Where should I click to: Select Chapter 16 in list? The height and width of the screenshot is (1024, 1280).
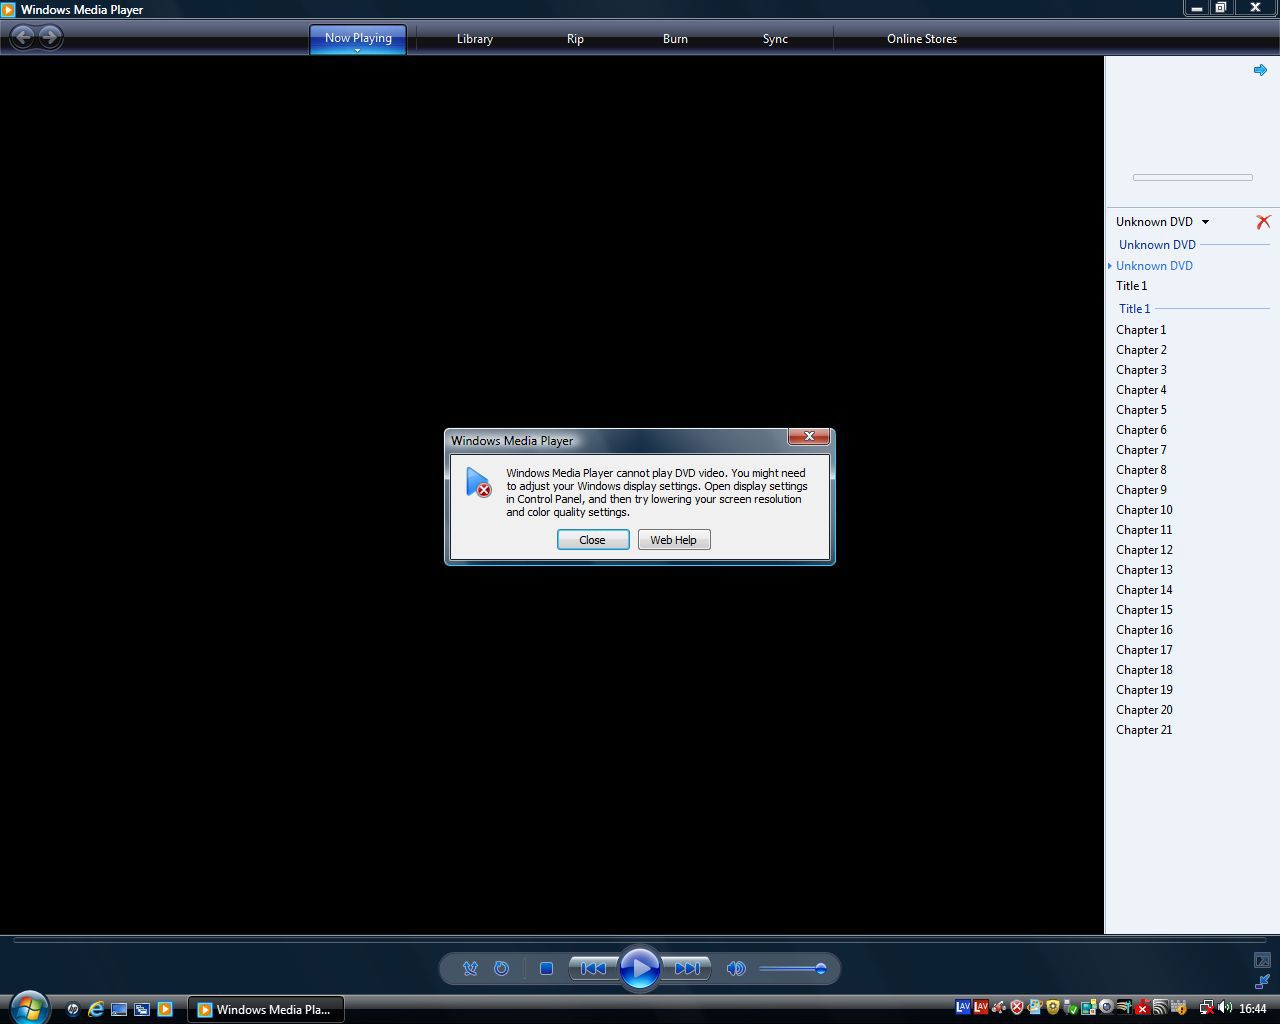pos(1144,630)
